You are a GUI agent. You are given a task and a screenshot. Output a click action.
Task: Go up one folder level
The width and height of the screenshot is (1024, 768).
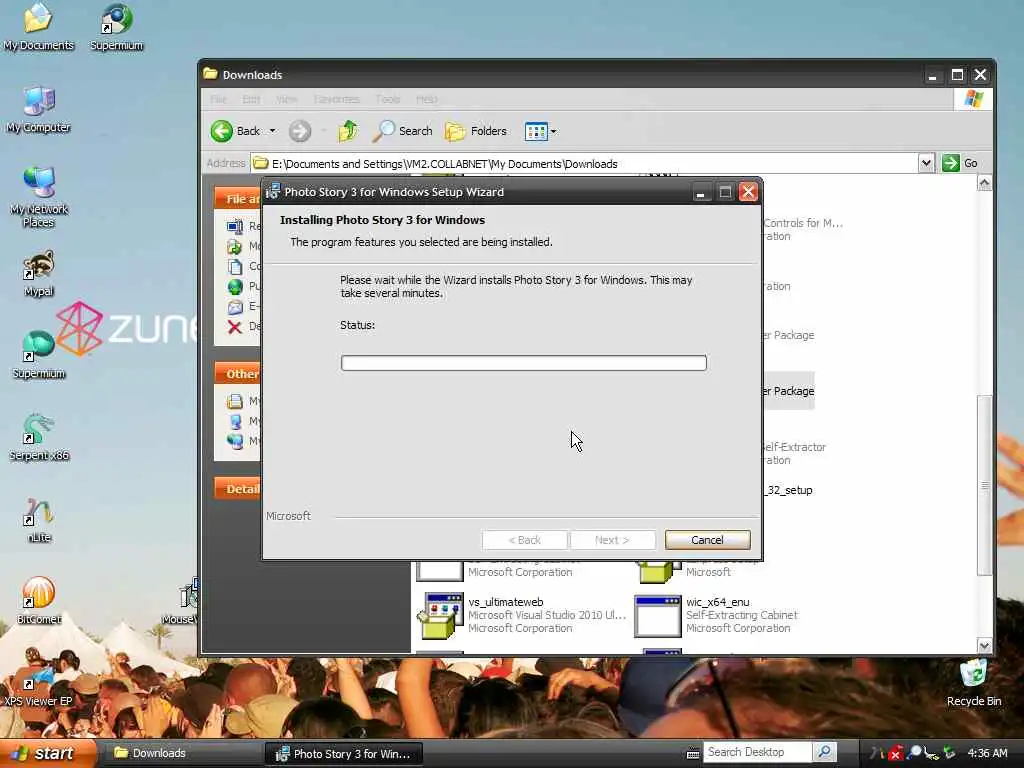(348, 131)
